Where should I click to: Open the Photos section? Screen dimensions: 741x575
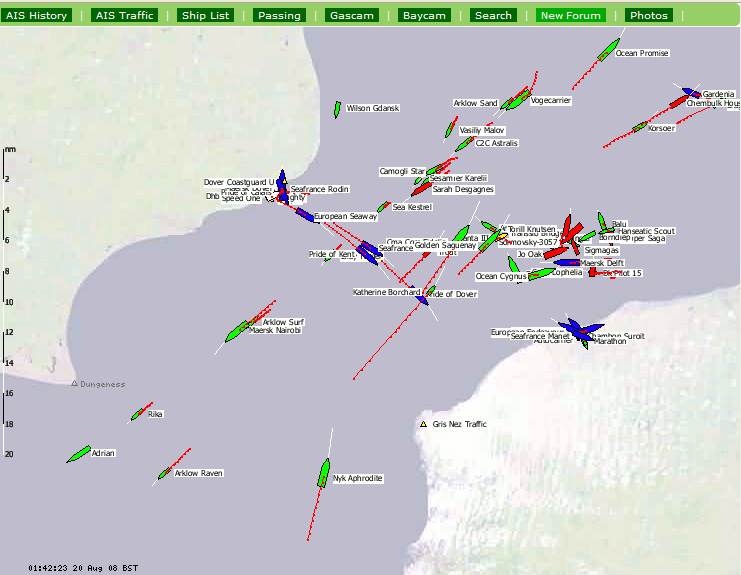[649, 16]
